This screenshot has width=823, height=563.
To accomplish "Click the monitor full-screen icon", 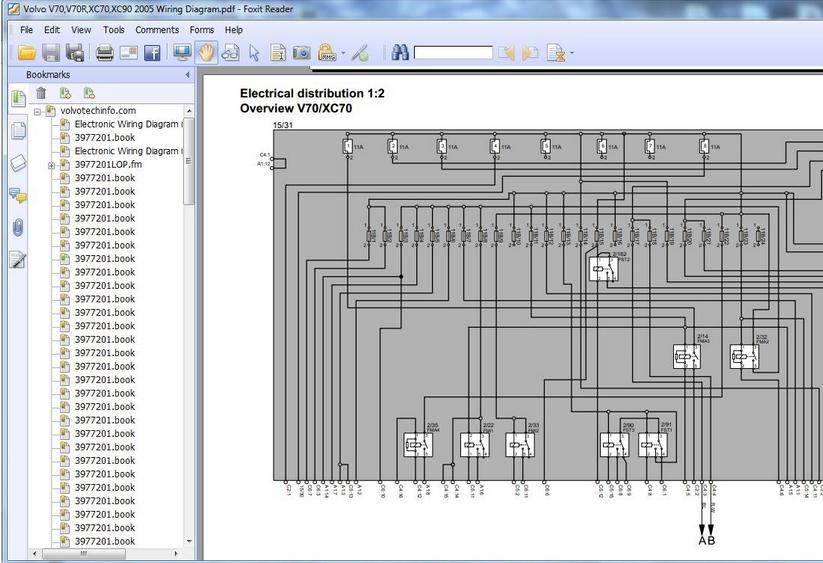I will [x=182, y=52].
